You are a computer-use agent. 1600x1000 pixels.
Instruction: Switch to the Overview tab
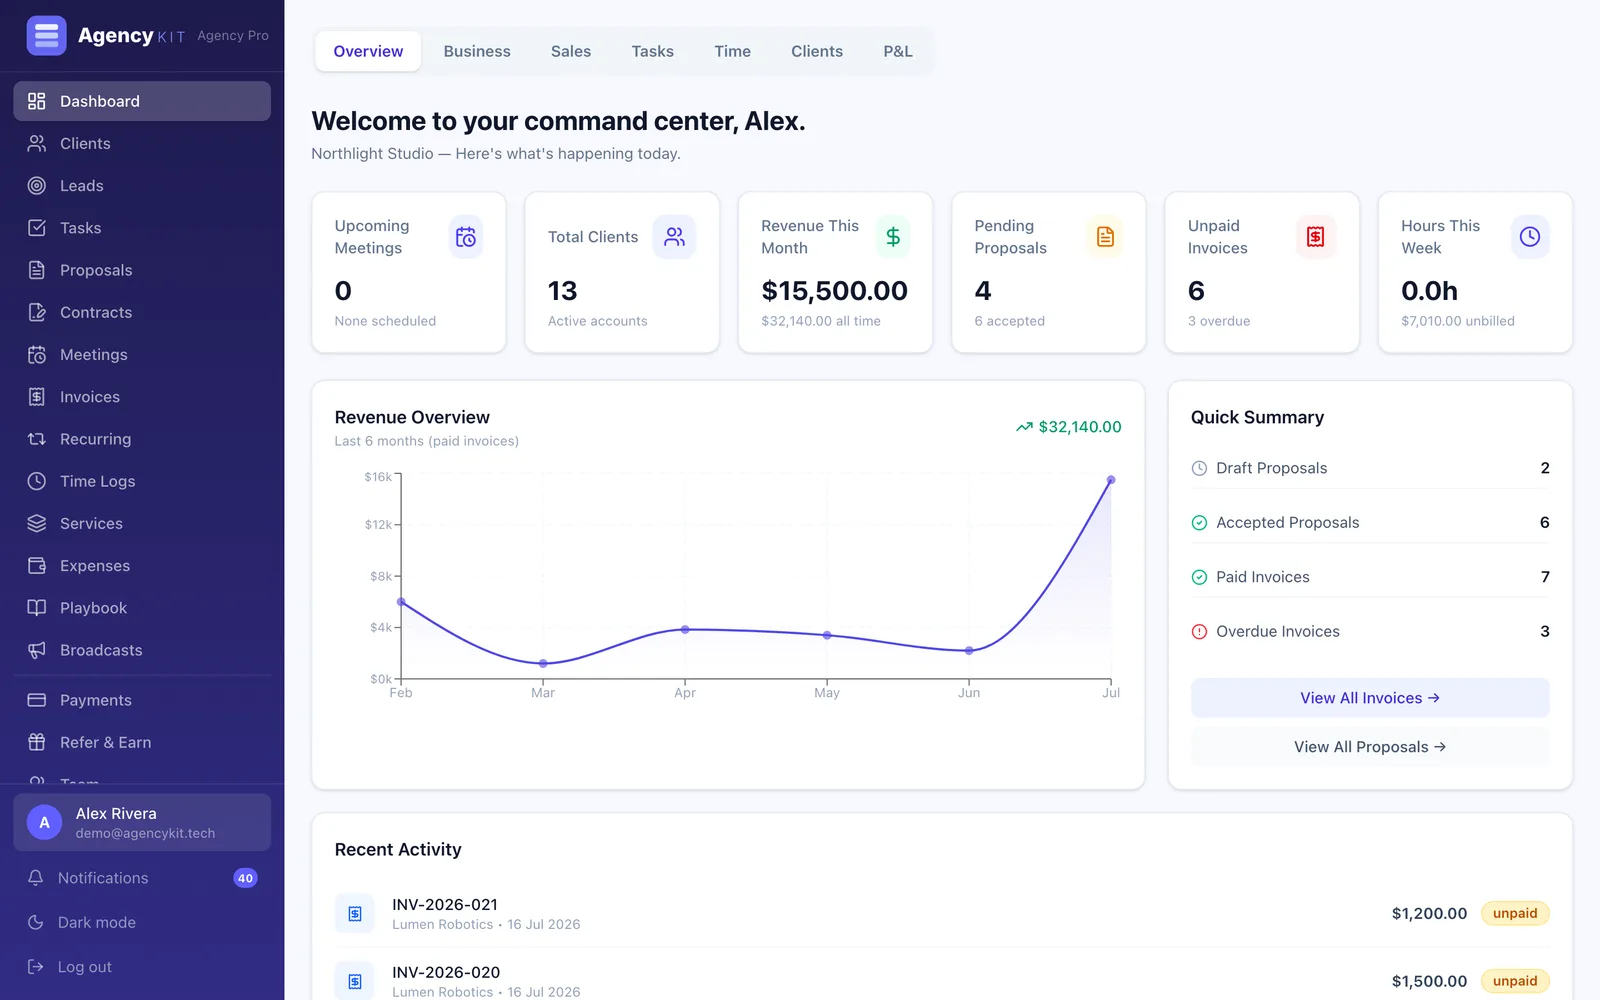click(x=368, y=51)
